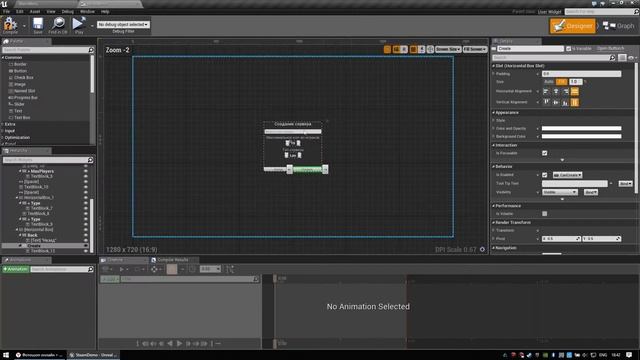Open Tool Tip Text Bind dropdown
Image resolution: width=640 pixels, height=360 pixels.
click(x=625, y=184)
